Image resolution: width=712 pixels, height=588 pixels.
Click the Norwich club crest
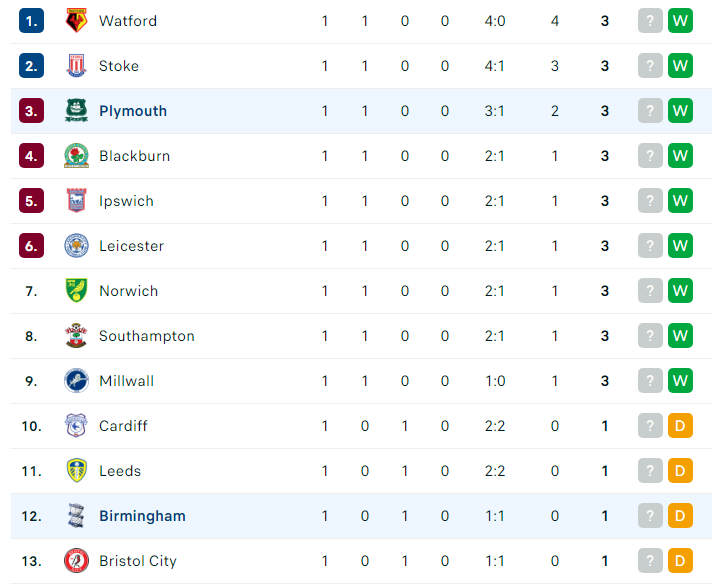pos(76,291)
